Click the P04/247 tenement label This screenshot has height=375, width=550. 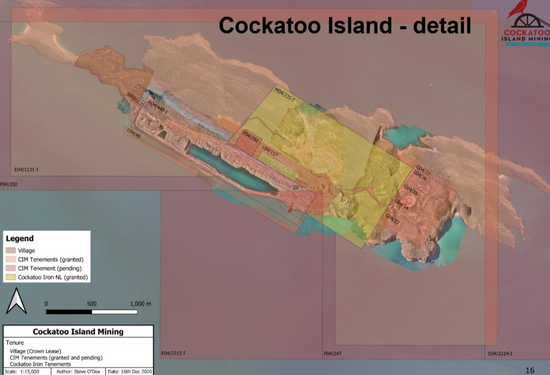coord(333,354)
